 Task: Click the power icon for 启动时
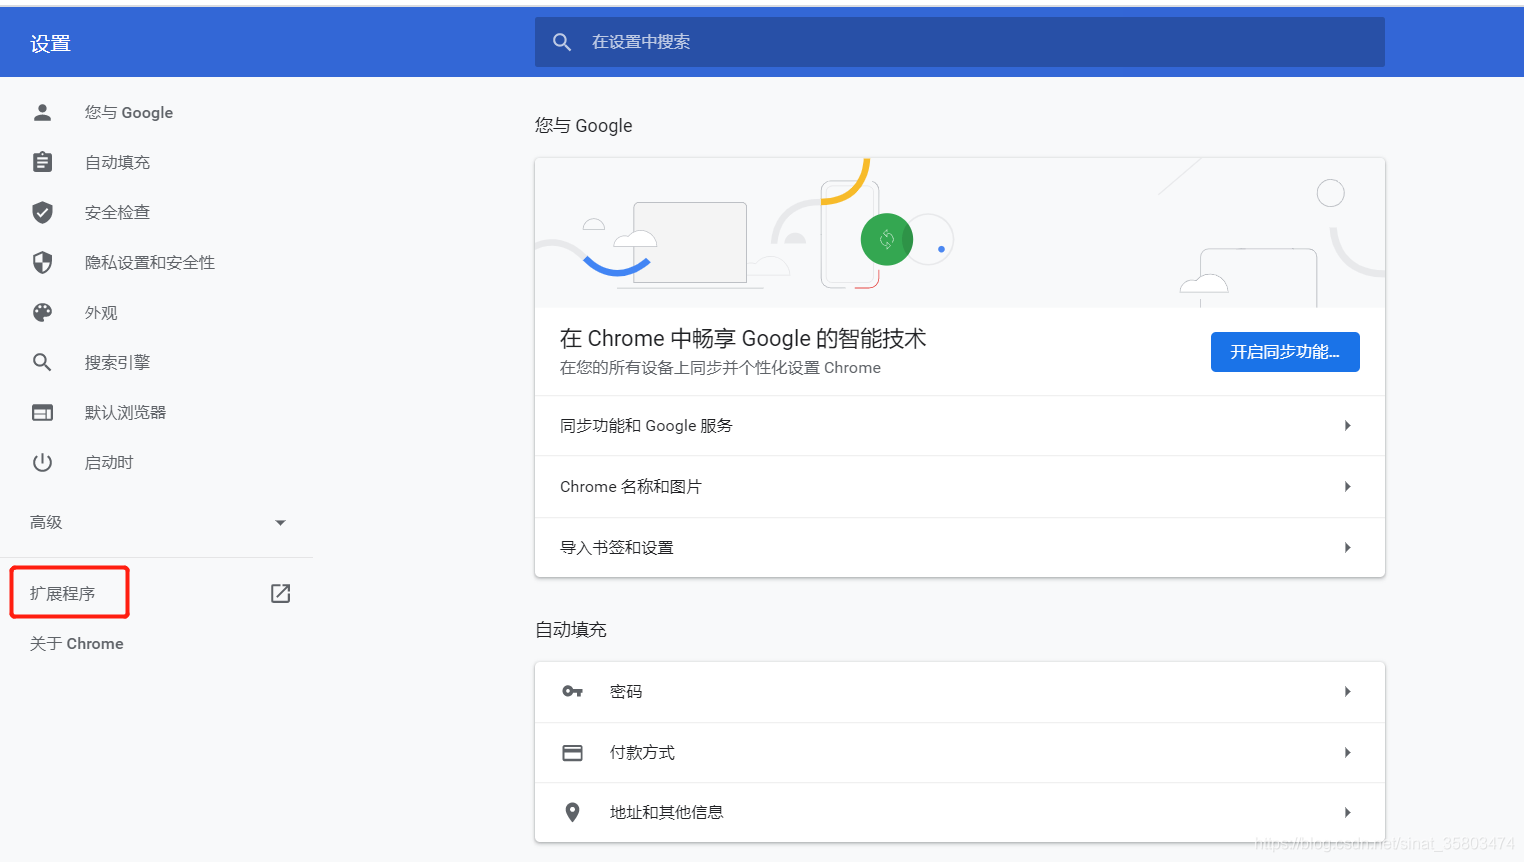tap(42, 462)
